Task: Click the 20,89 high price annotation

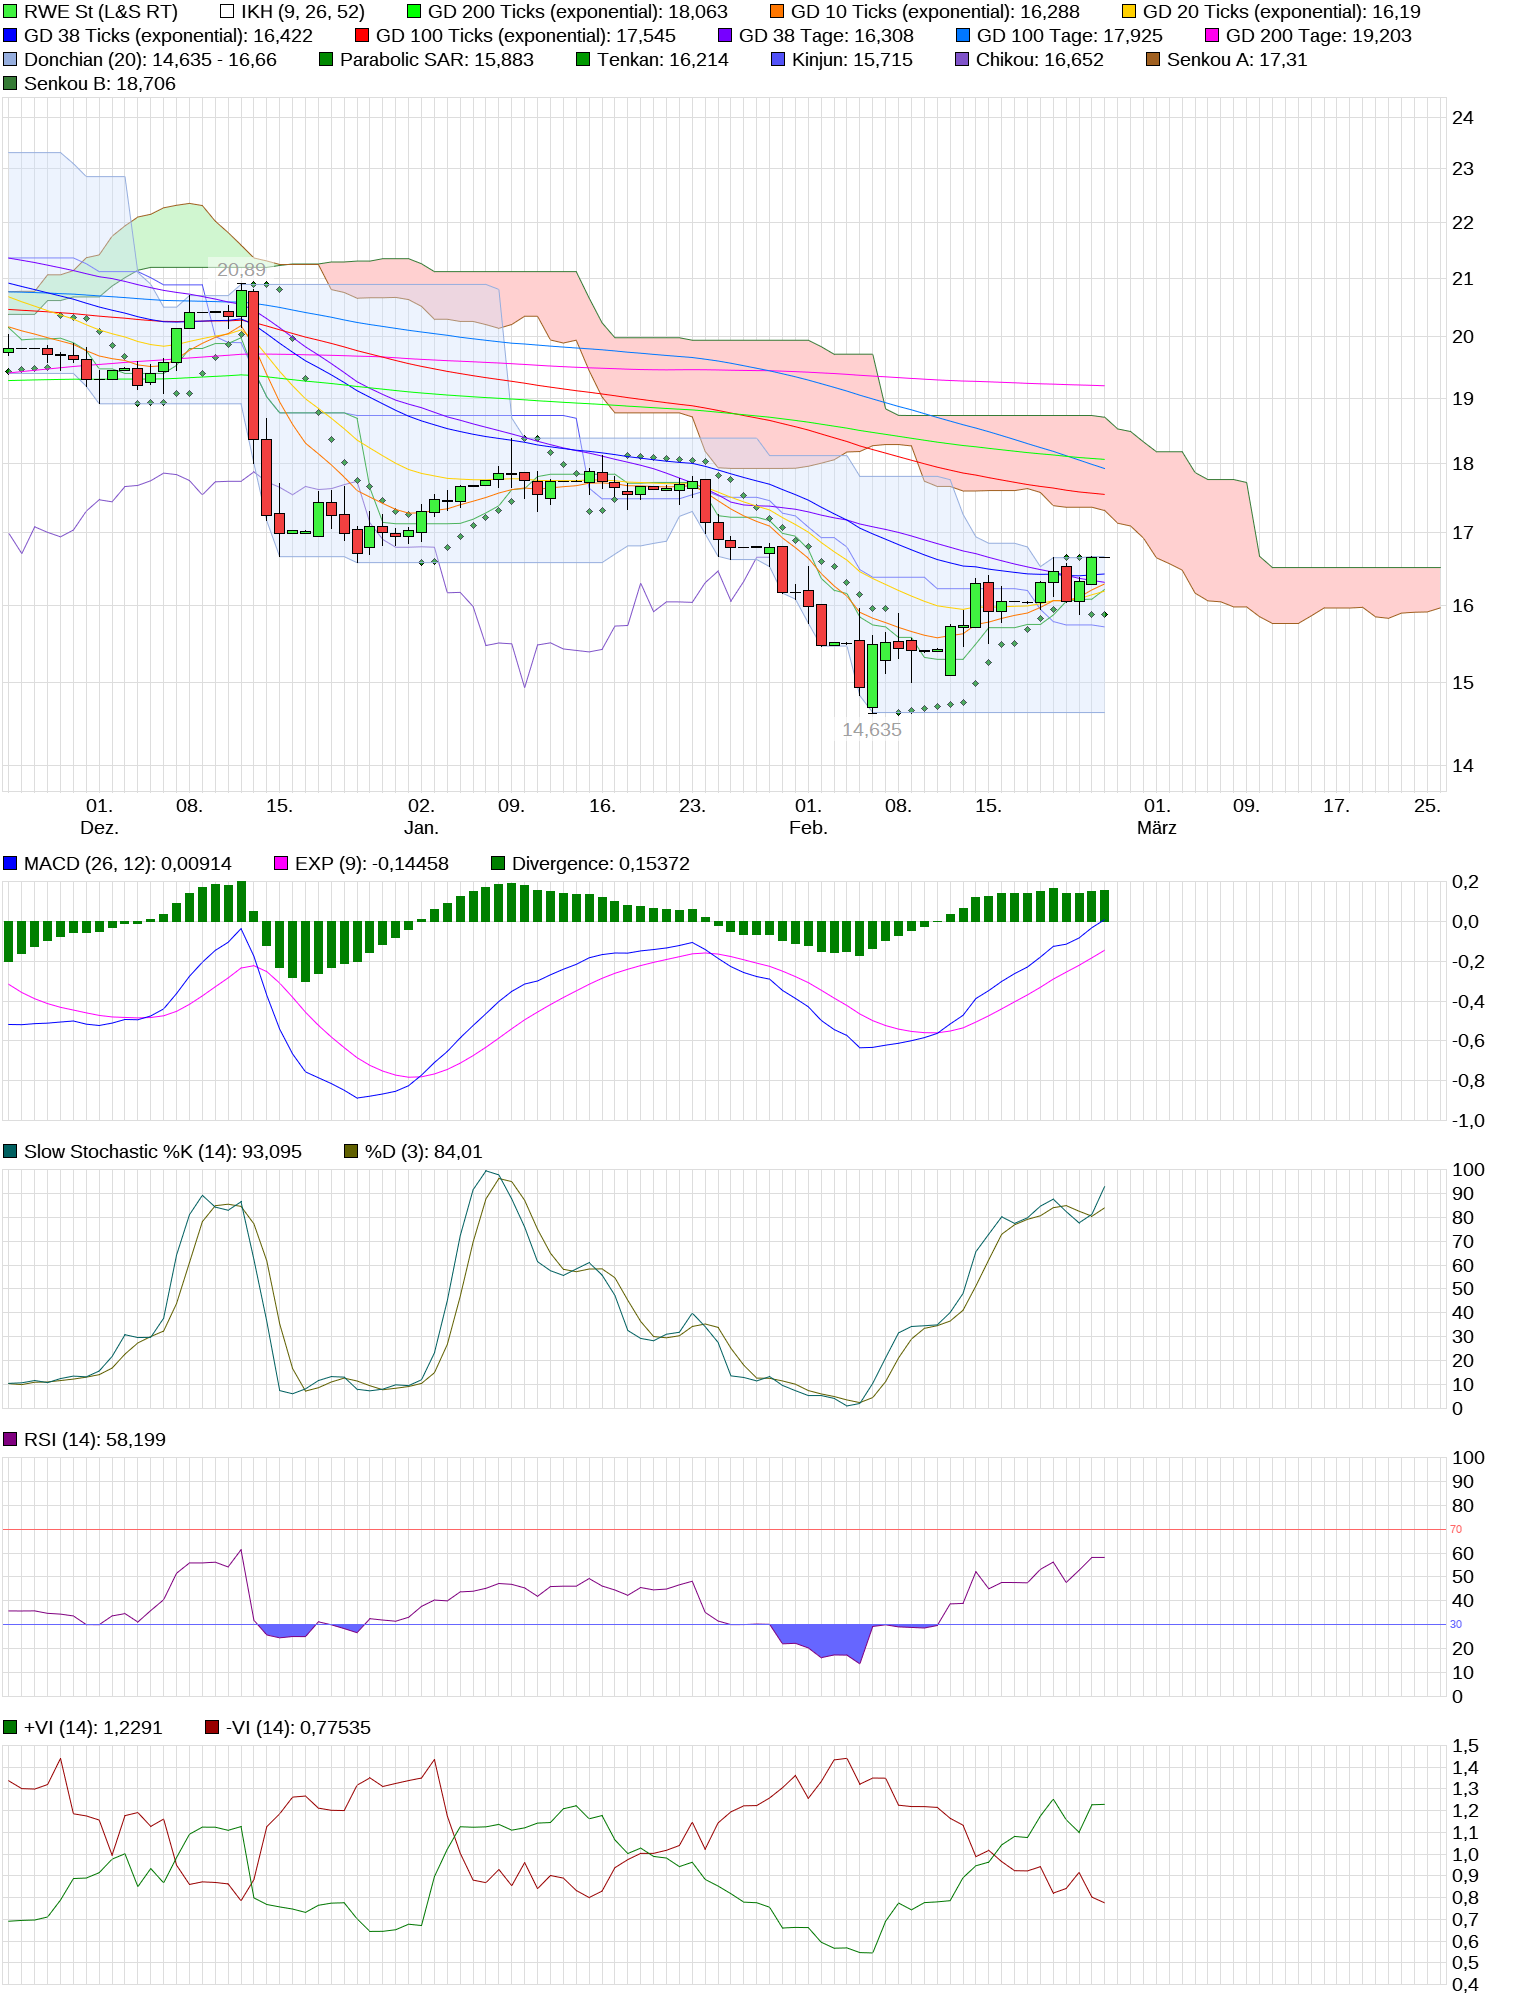Action: tap(241, 270)
